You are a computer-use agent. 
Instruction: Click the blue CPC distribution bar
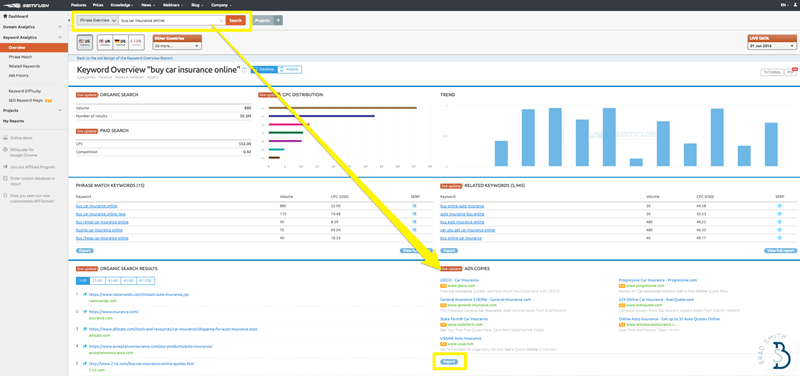point(321,116)
